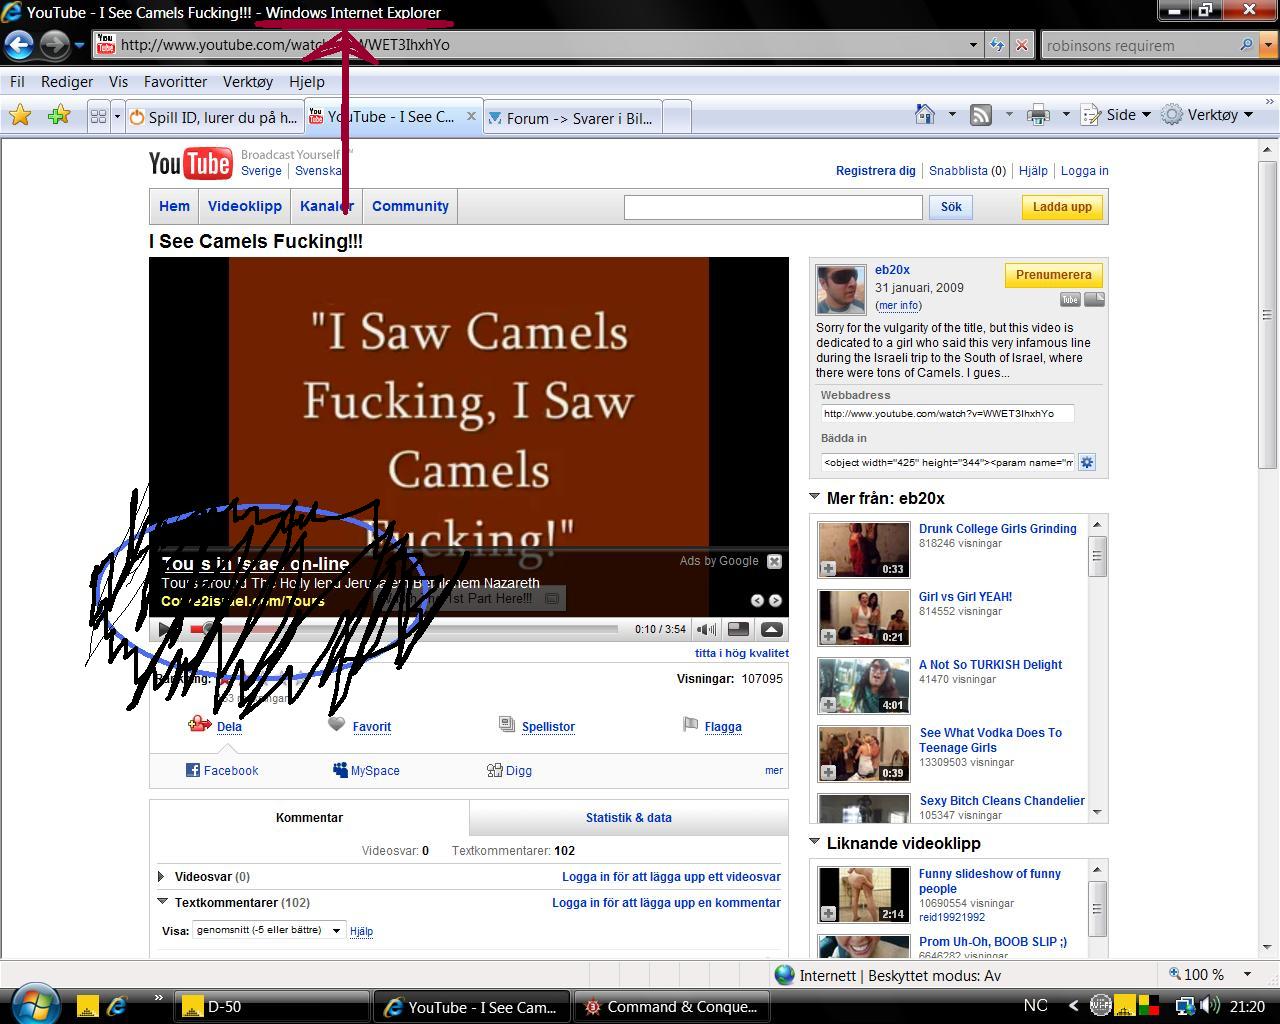1280x1024 pixels.
Task: Focus the YouTube search input field
Action: 773,207
